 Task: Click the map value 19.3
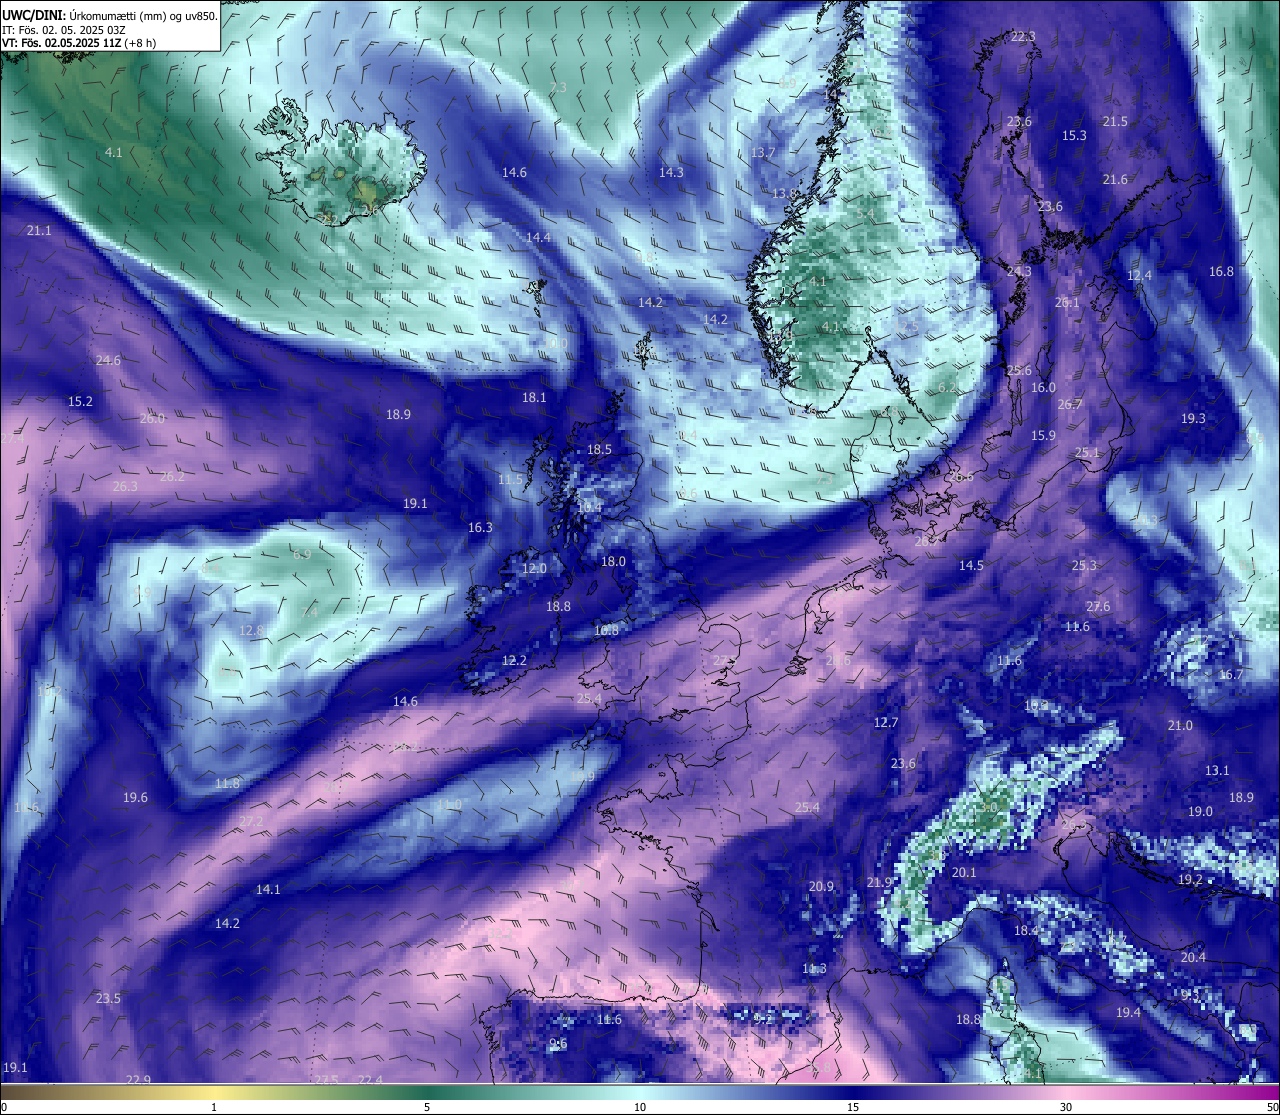coord(1193,419)
